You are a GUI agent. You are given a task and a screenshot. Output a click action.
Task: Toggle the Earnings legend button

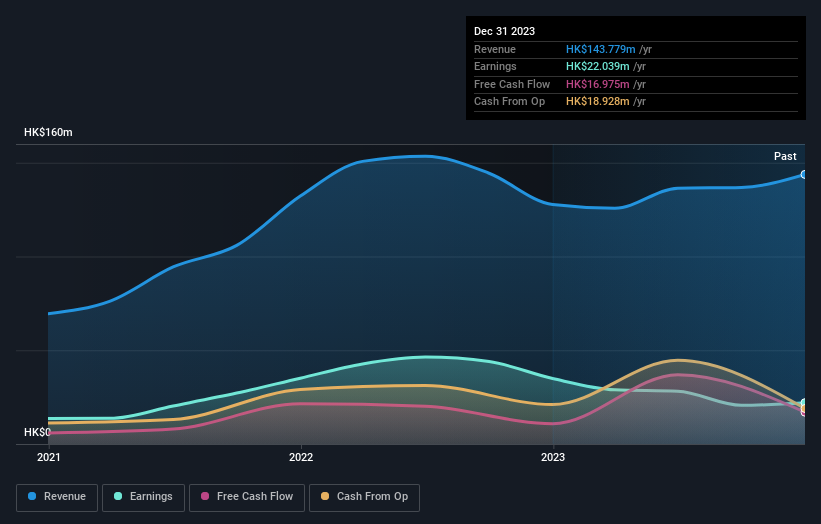(143, 497)
